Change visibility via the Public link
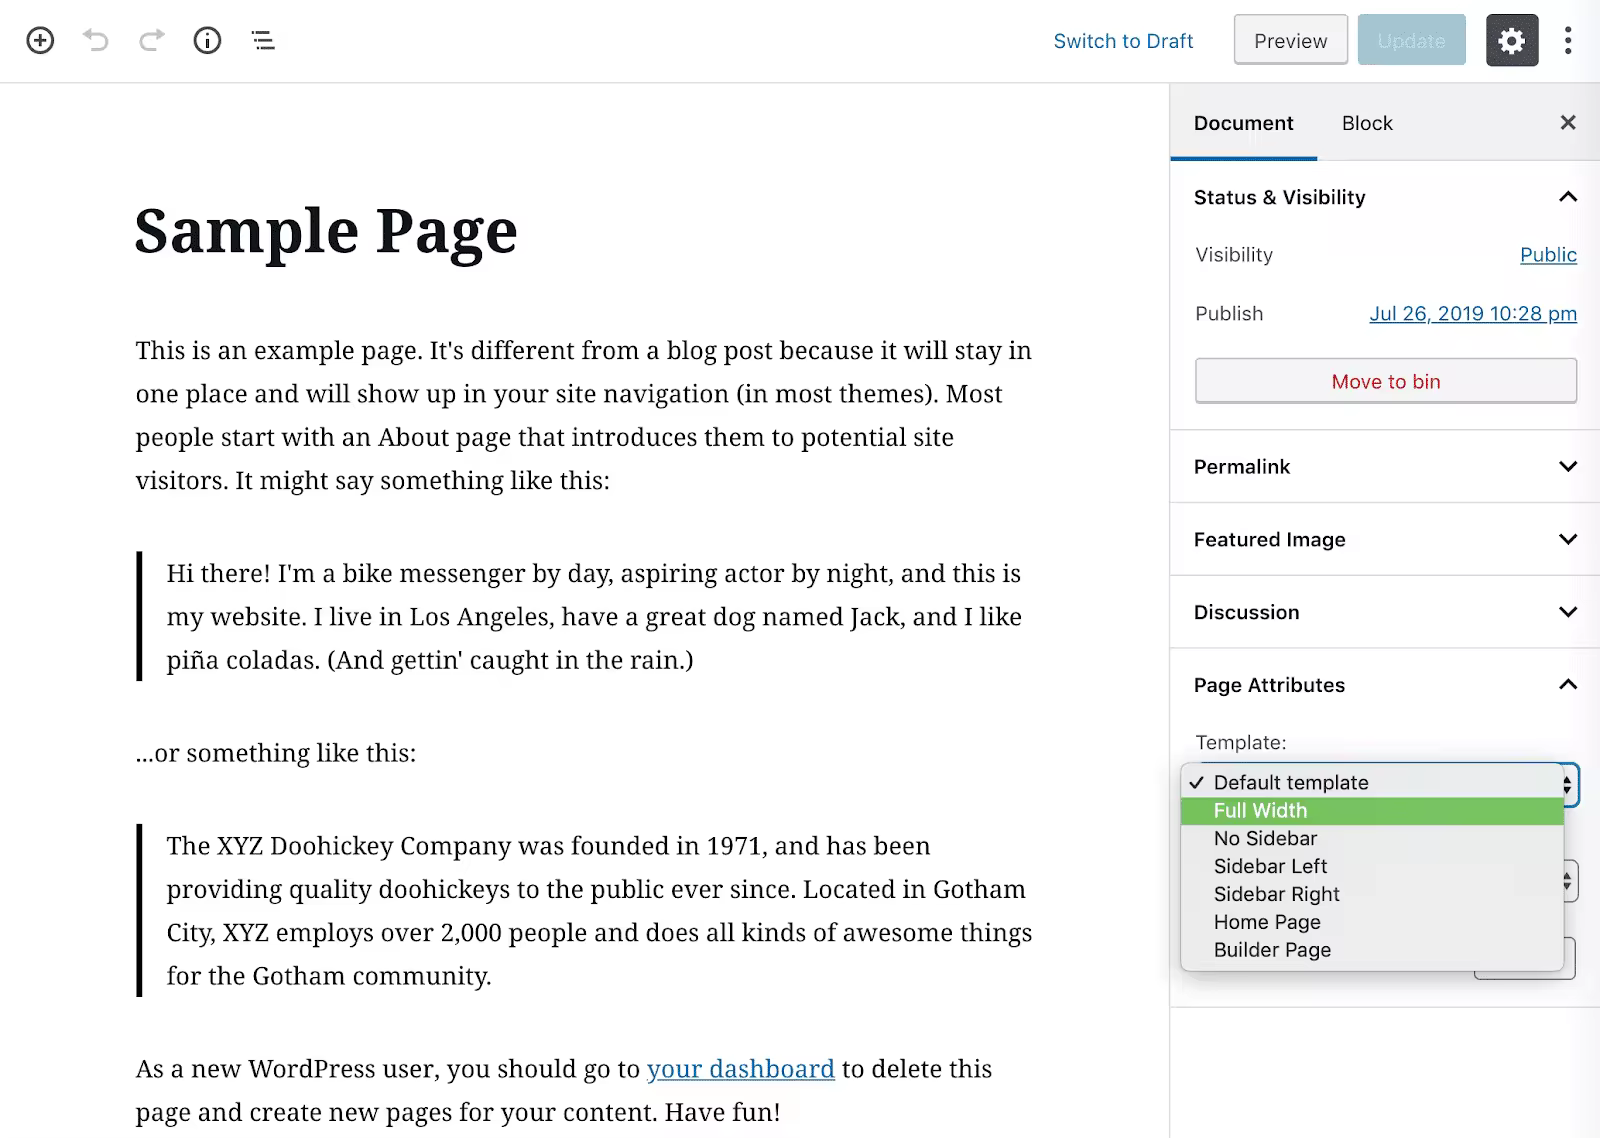Image resolution: width=1600 pixels, height=1138 pixels. coord(1548,255)
